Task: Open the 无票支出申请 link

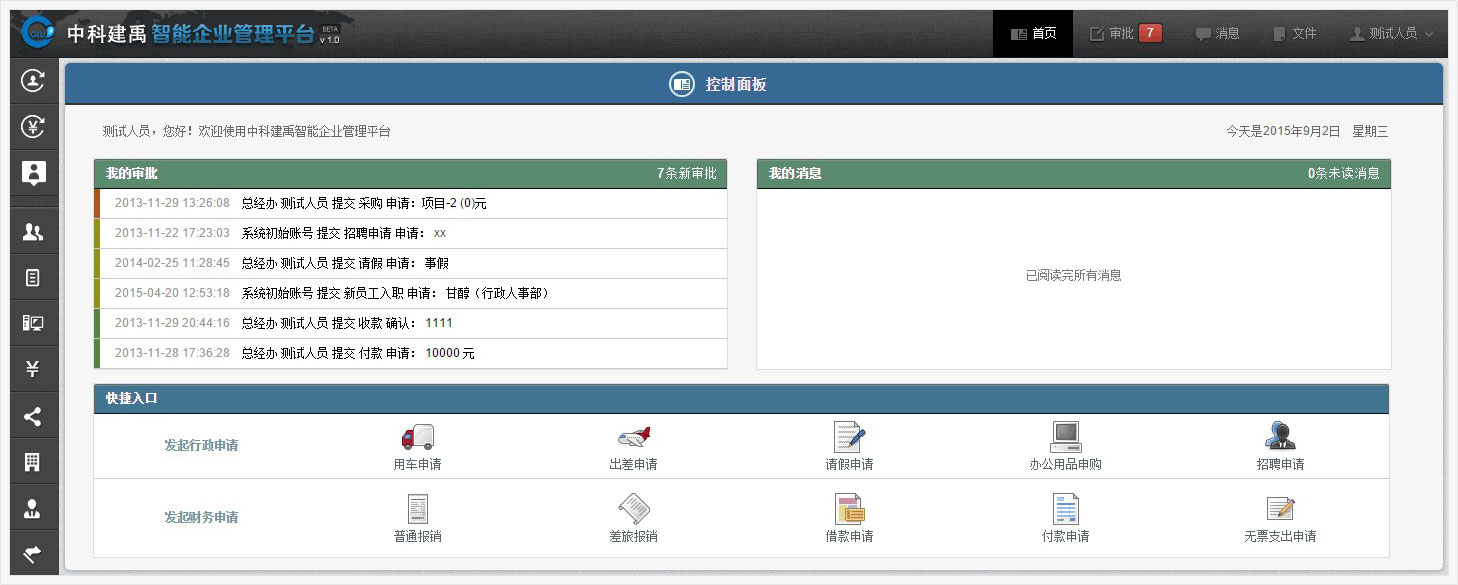Action: [x=1280, y=537]
